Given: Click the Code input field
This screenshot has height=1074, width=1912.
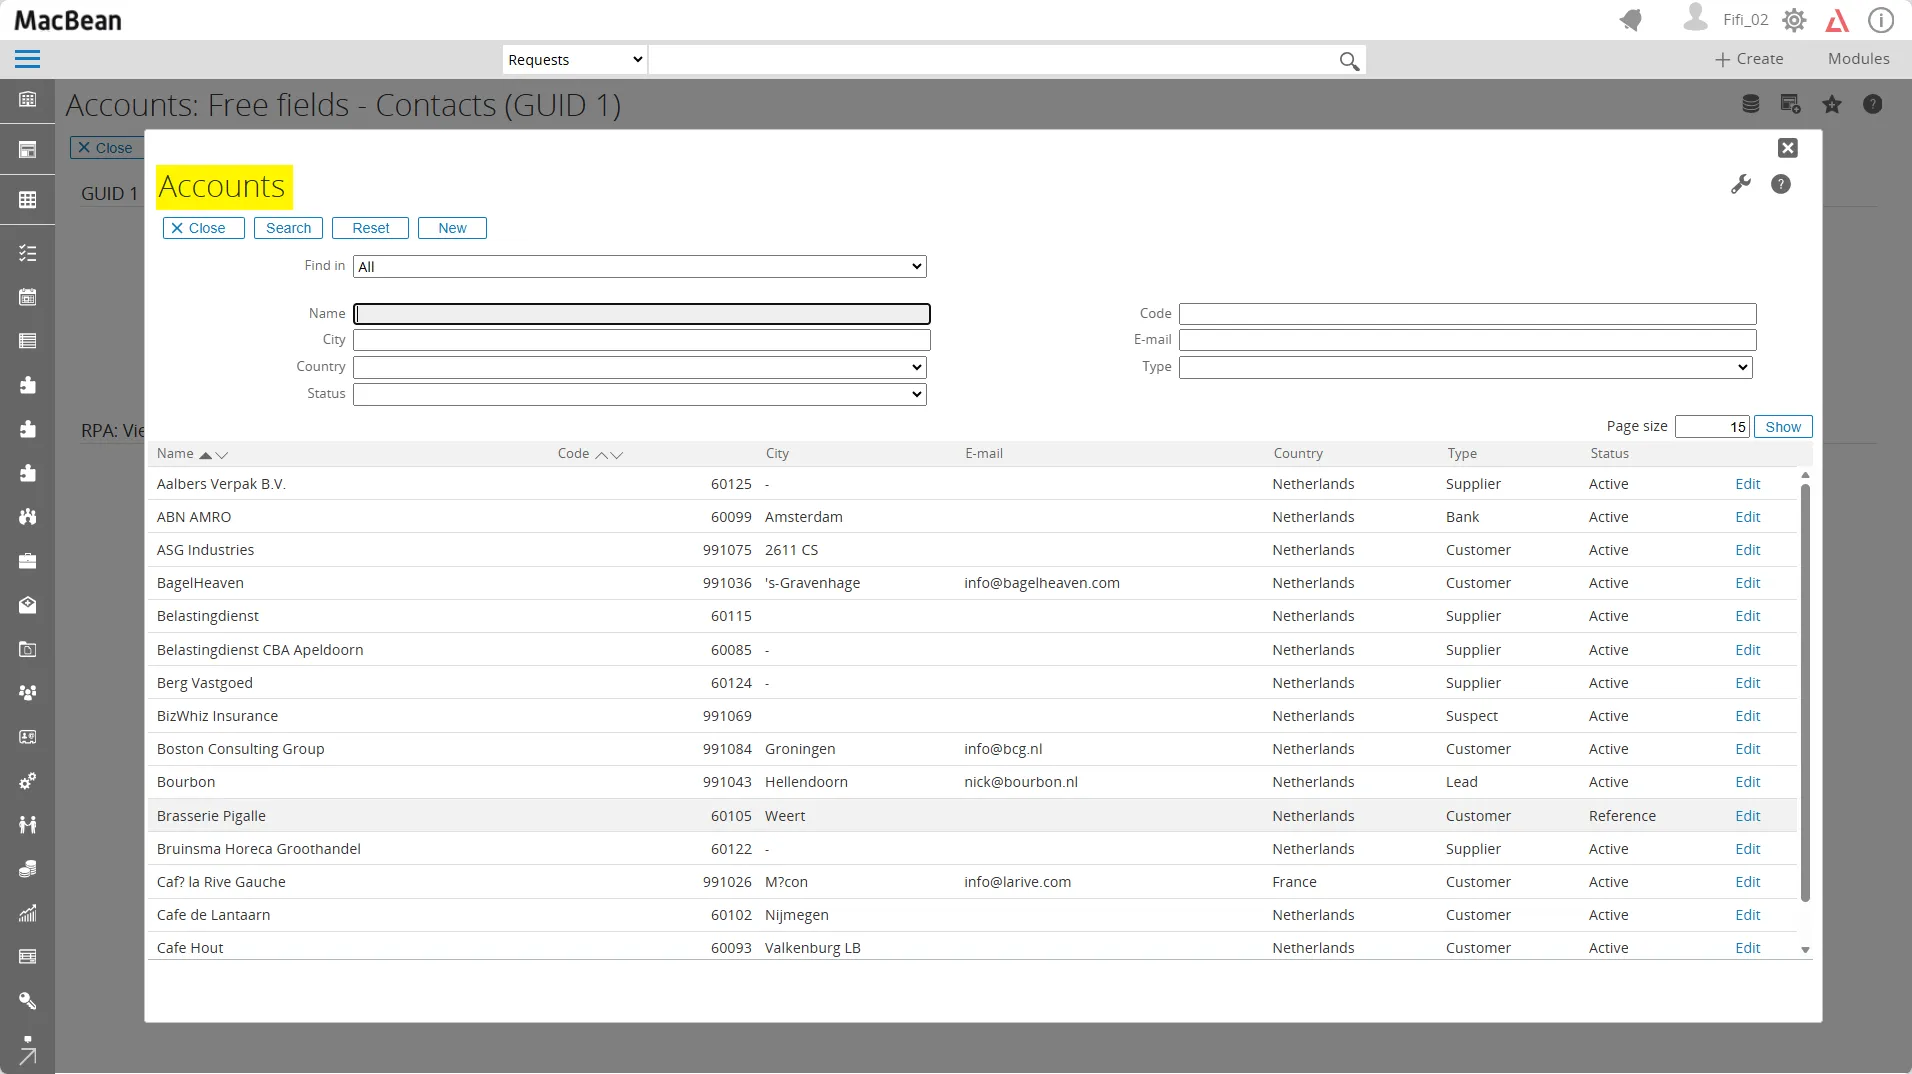Looking at the screenshot, I should [1467, 314].
